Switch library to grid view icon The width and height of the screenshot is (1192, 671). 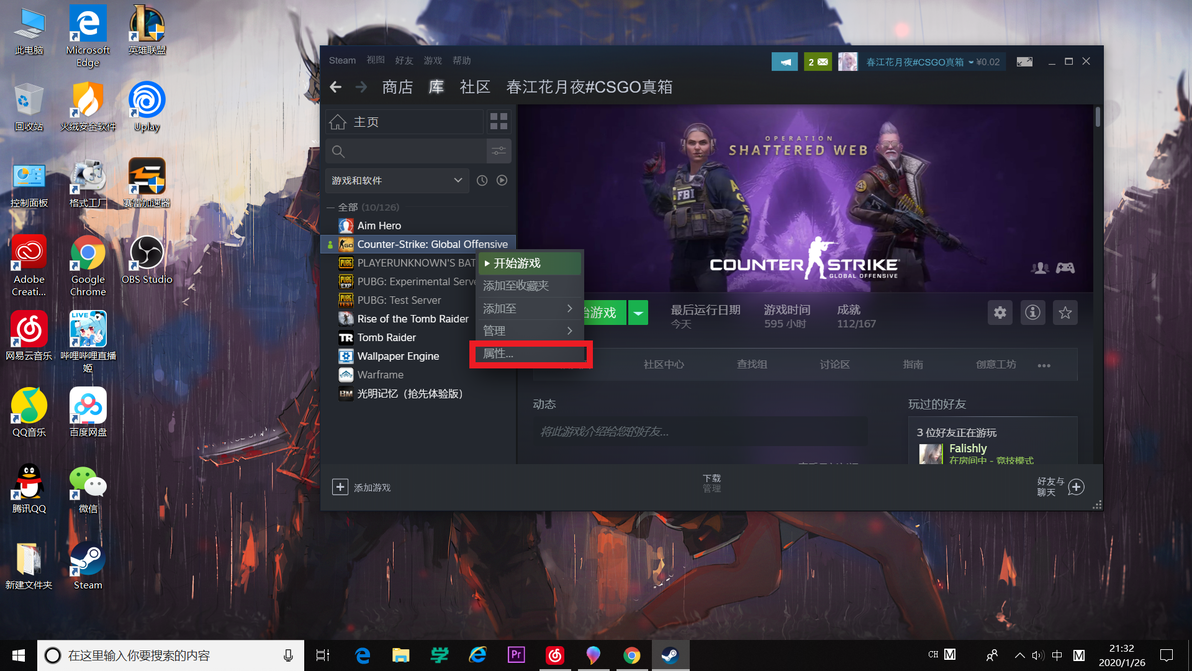pos(499,122)
